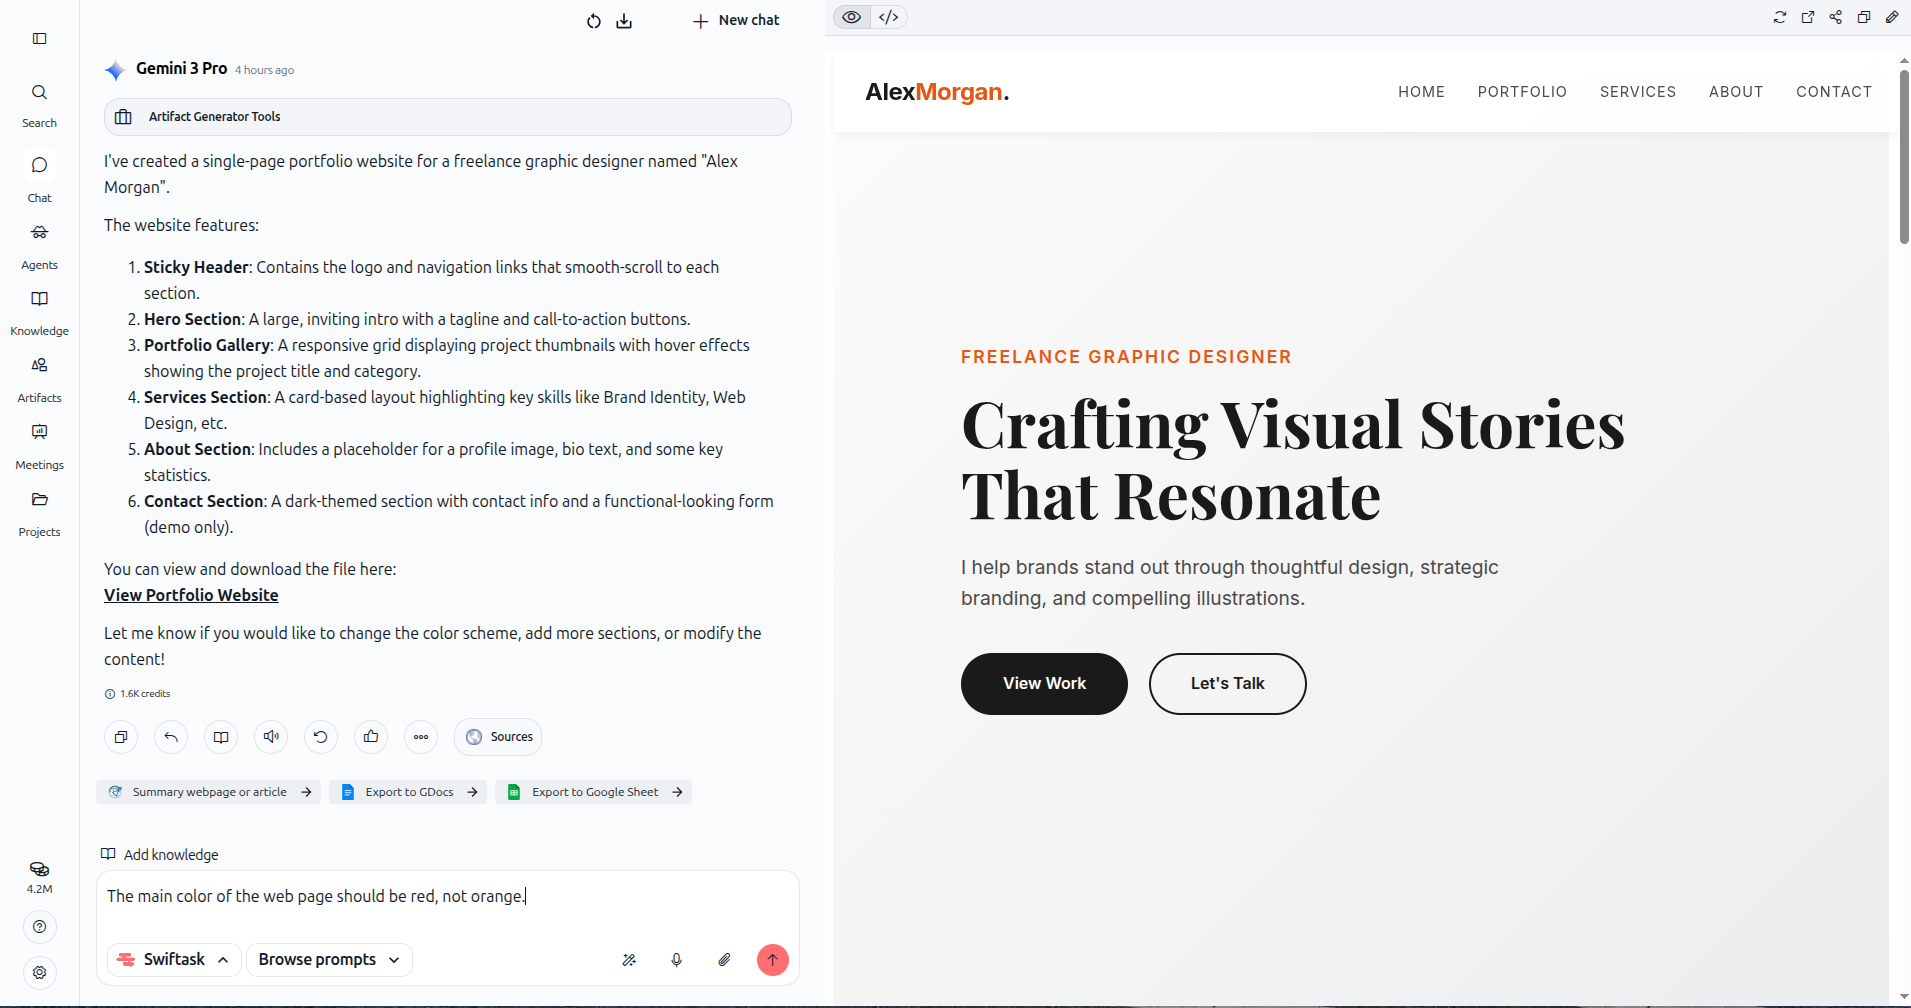Click the scrollbar down arrow in preview

click(x=1904, y=996)
